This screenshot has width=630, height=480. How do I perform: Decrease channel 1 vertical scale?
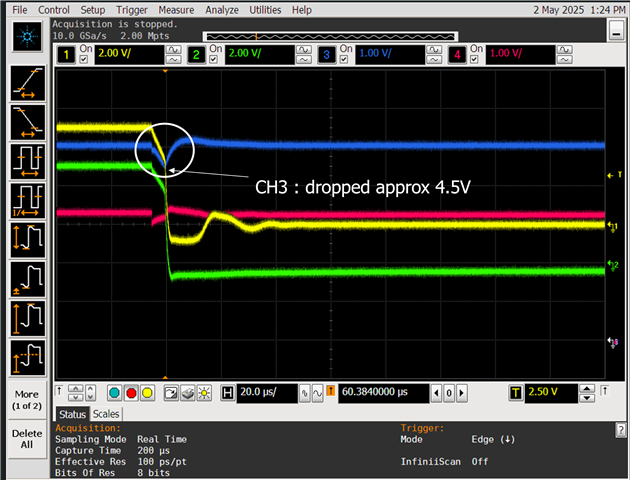(x=174, y=59)
